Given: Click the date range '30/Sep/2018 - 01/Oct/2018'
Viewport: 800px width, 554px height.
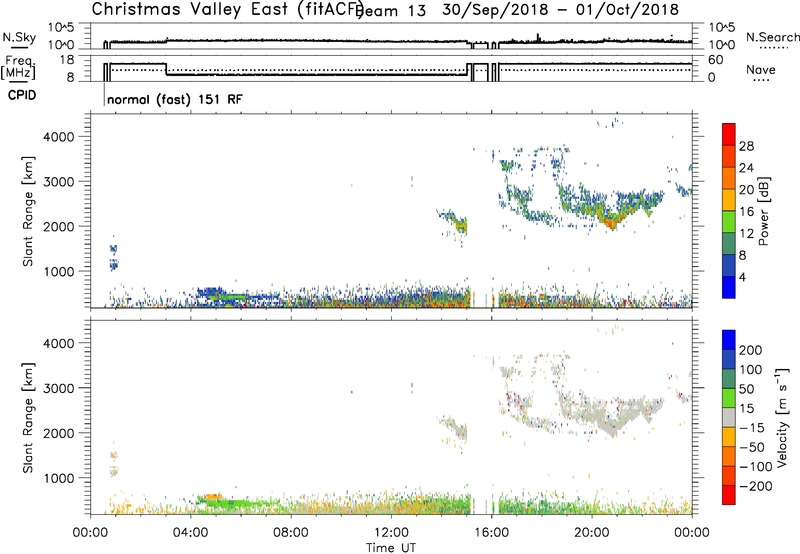Looking at the screenshot, I should [x=560, y=9].
